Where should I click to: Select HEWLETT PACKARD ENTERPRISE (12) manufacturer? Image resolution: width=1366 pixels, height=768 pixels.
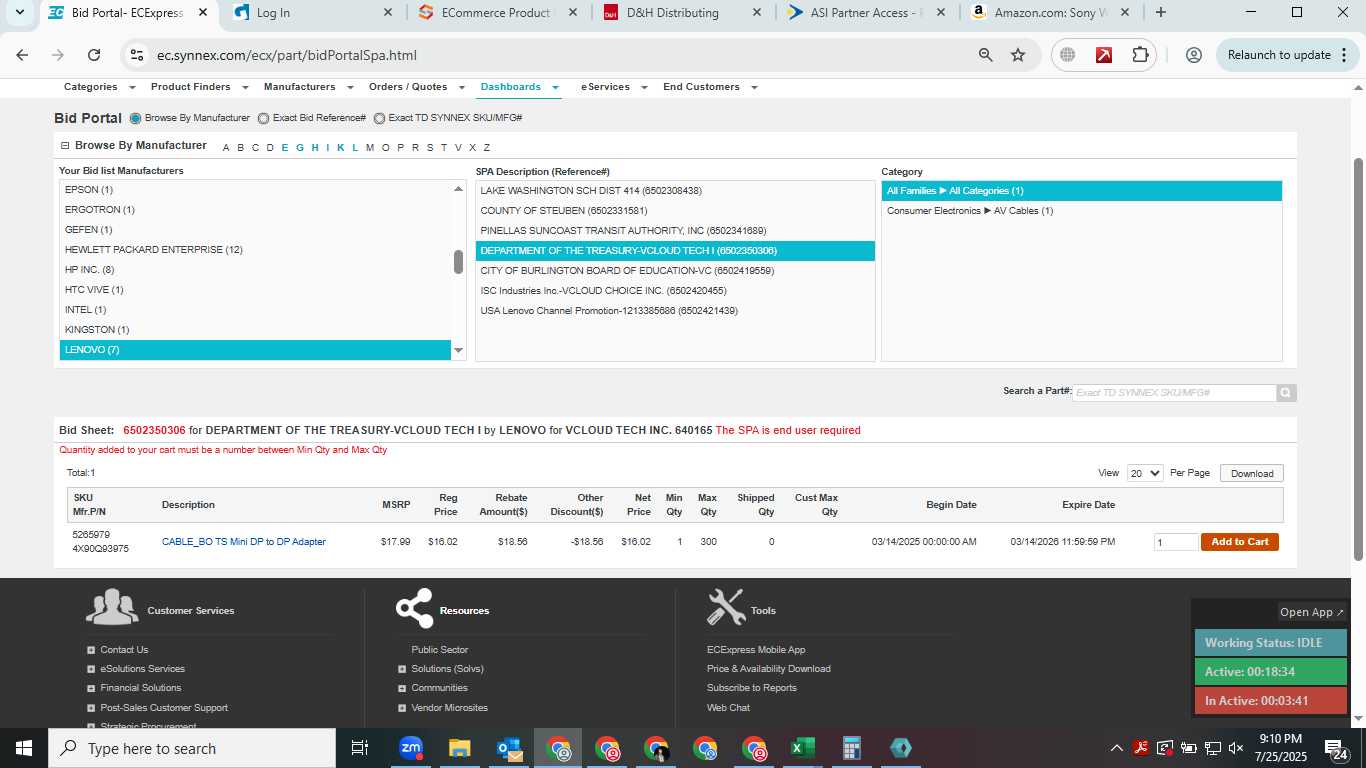[255, 250]
